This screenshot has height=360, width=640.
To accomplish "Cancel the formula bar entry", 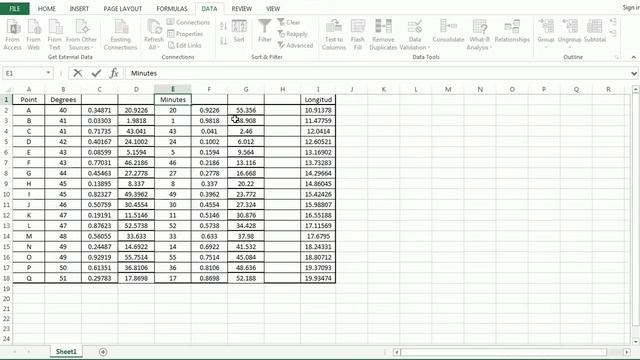I will [78, 73].
